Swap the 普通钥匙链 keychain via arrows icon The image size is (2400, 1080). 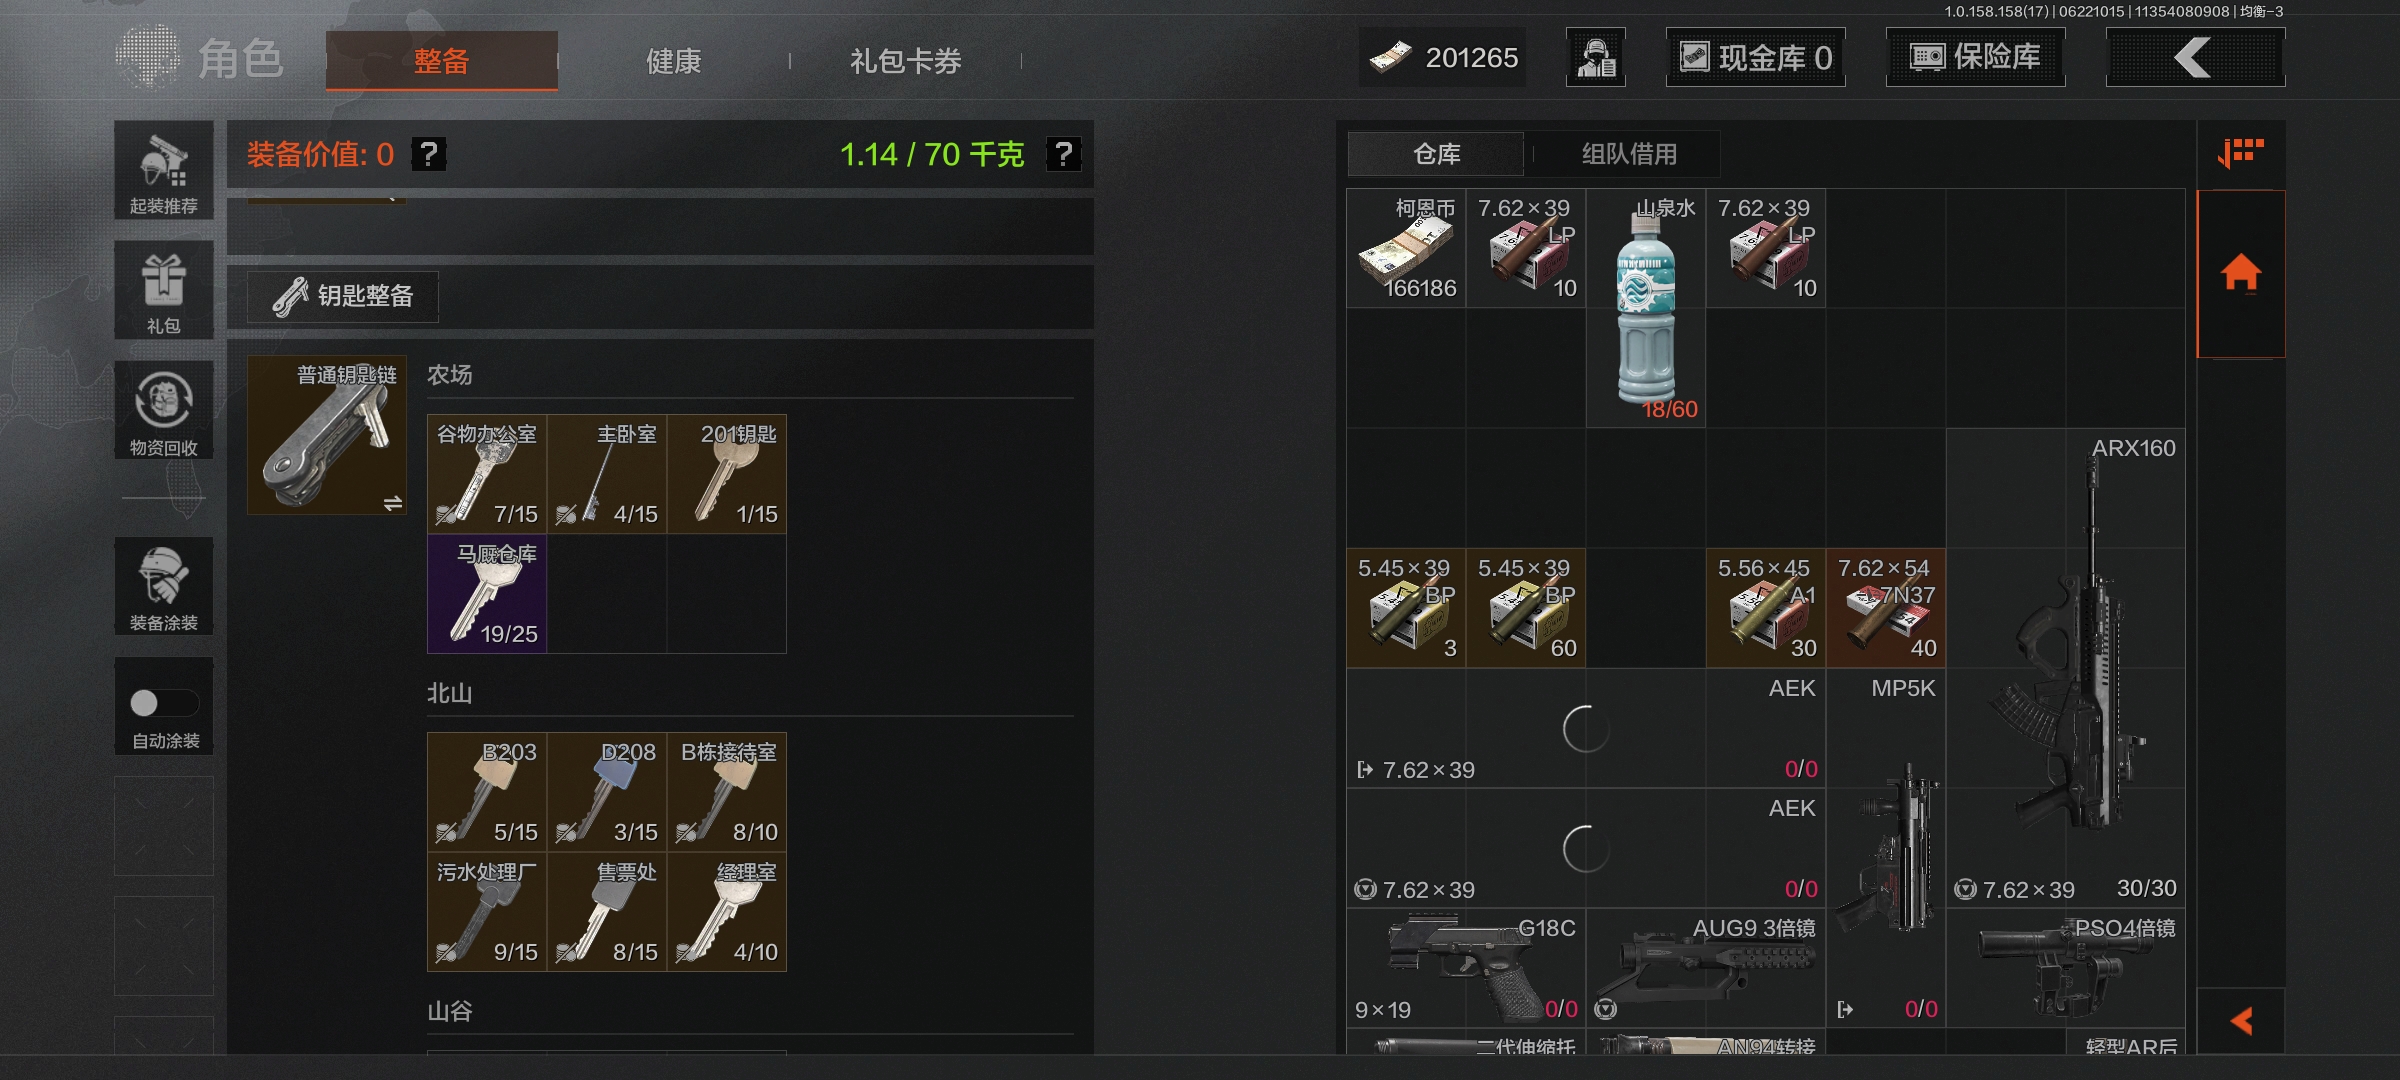393,503
